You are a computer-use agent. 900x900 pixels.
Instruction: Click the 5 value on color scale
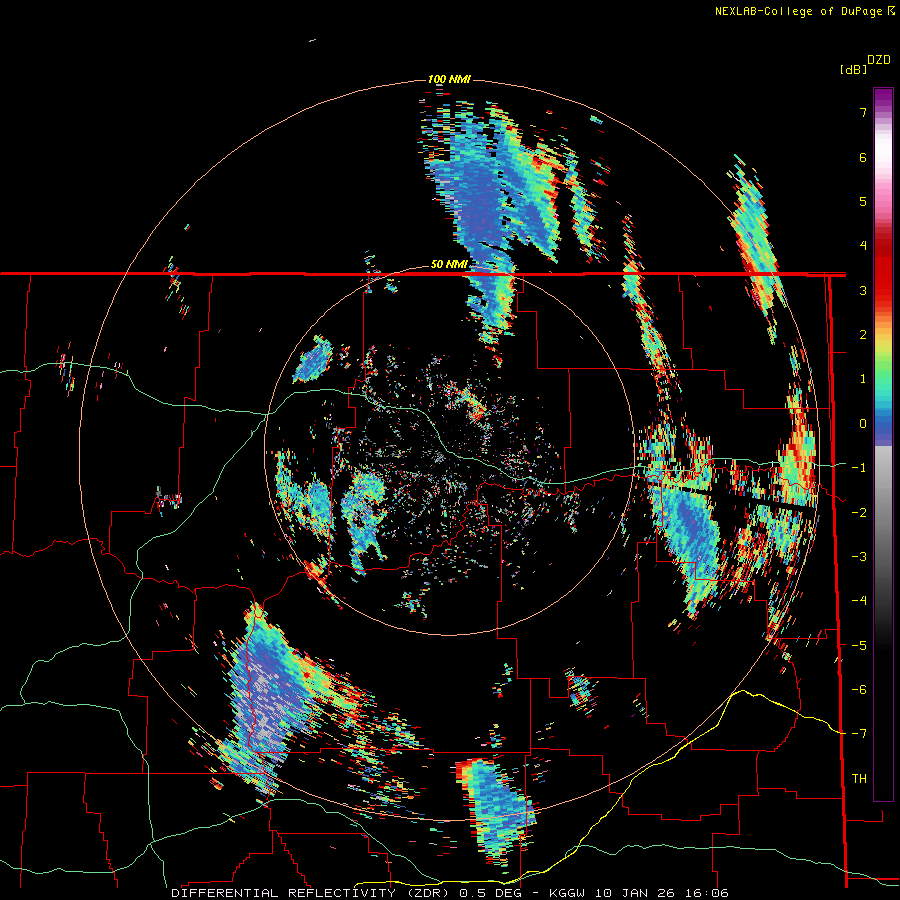863,201
